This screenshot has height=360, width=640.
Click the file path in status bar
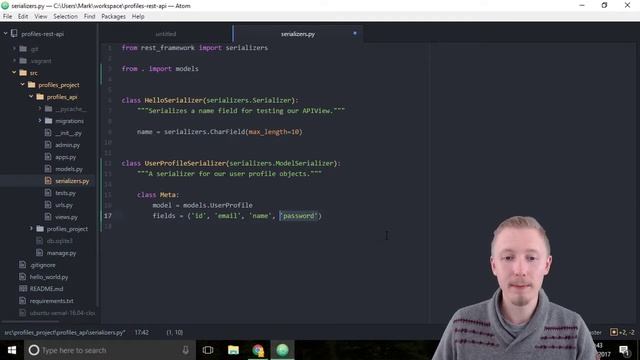(x=65, y=333)
